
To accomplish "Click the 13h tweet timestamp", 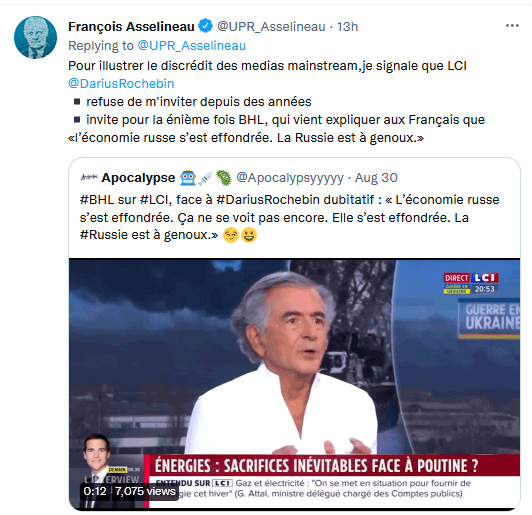I will pos(347,26).
